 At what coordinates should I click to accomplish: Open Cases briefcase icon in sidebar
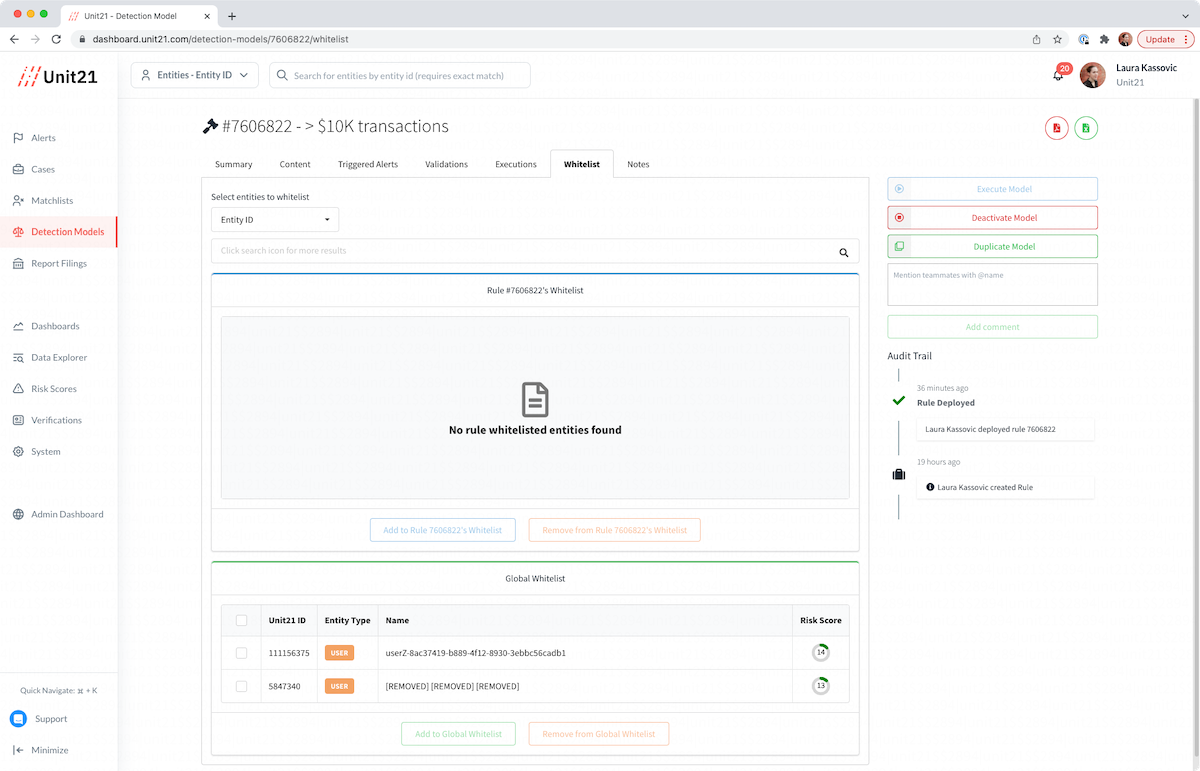point(18,169)
